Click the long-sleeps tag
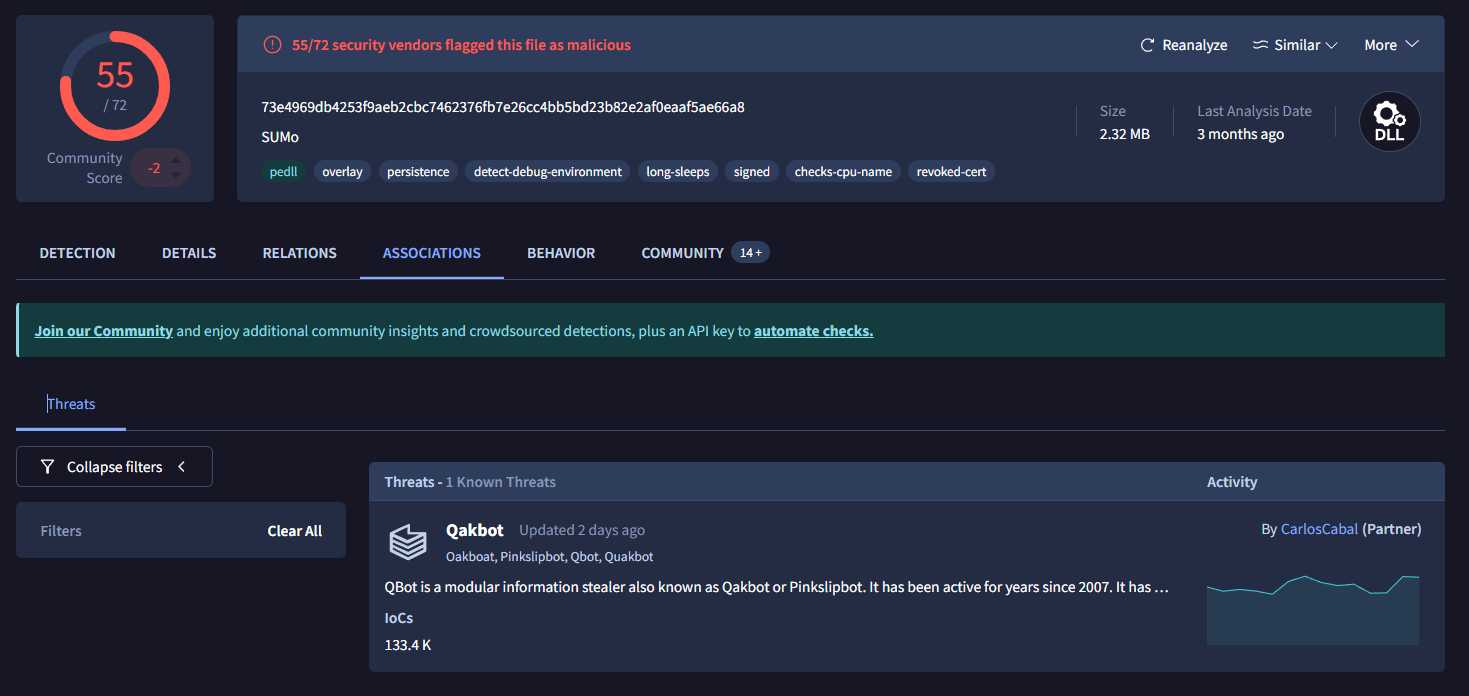The image size is (1469, 696). click(x=678, y=172)
